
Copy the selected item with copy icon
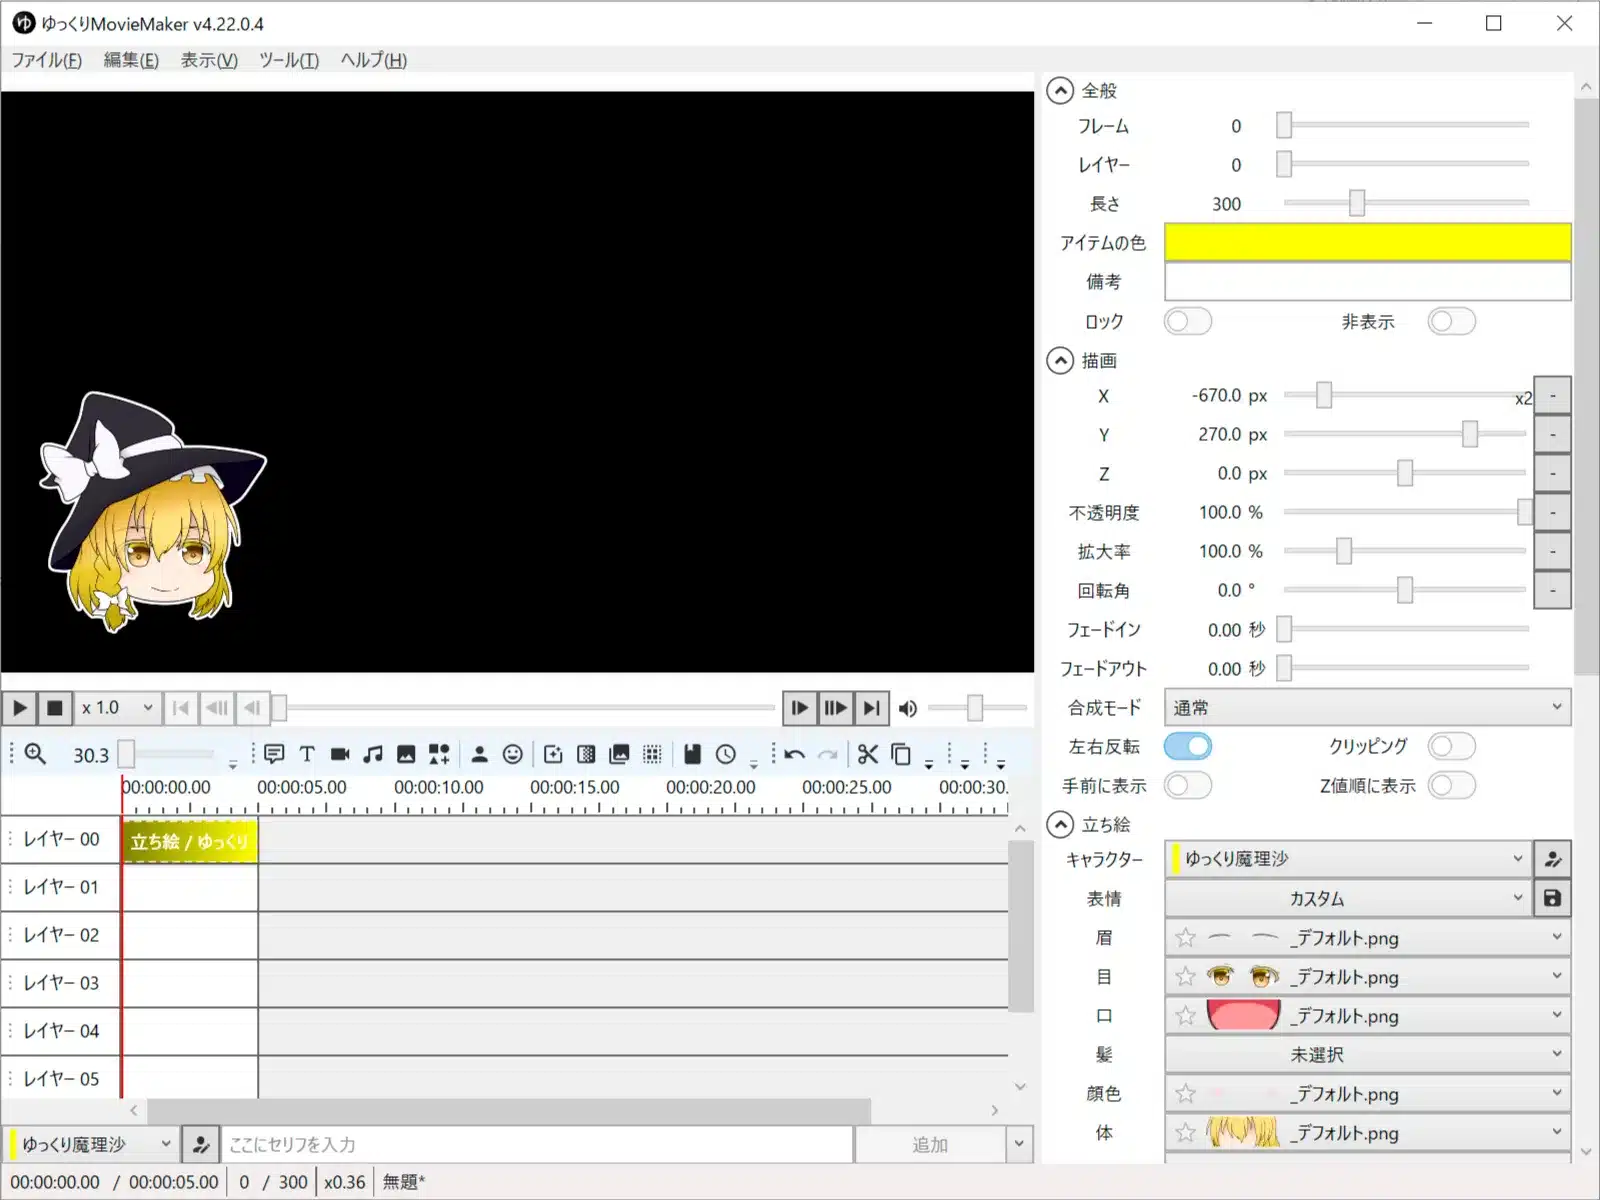(901, 754)
